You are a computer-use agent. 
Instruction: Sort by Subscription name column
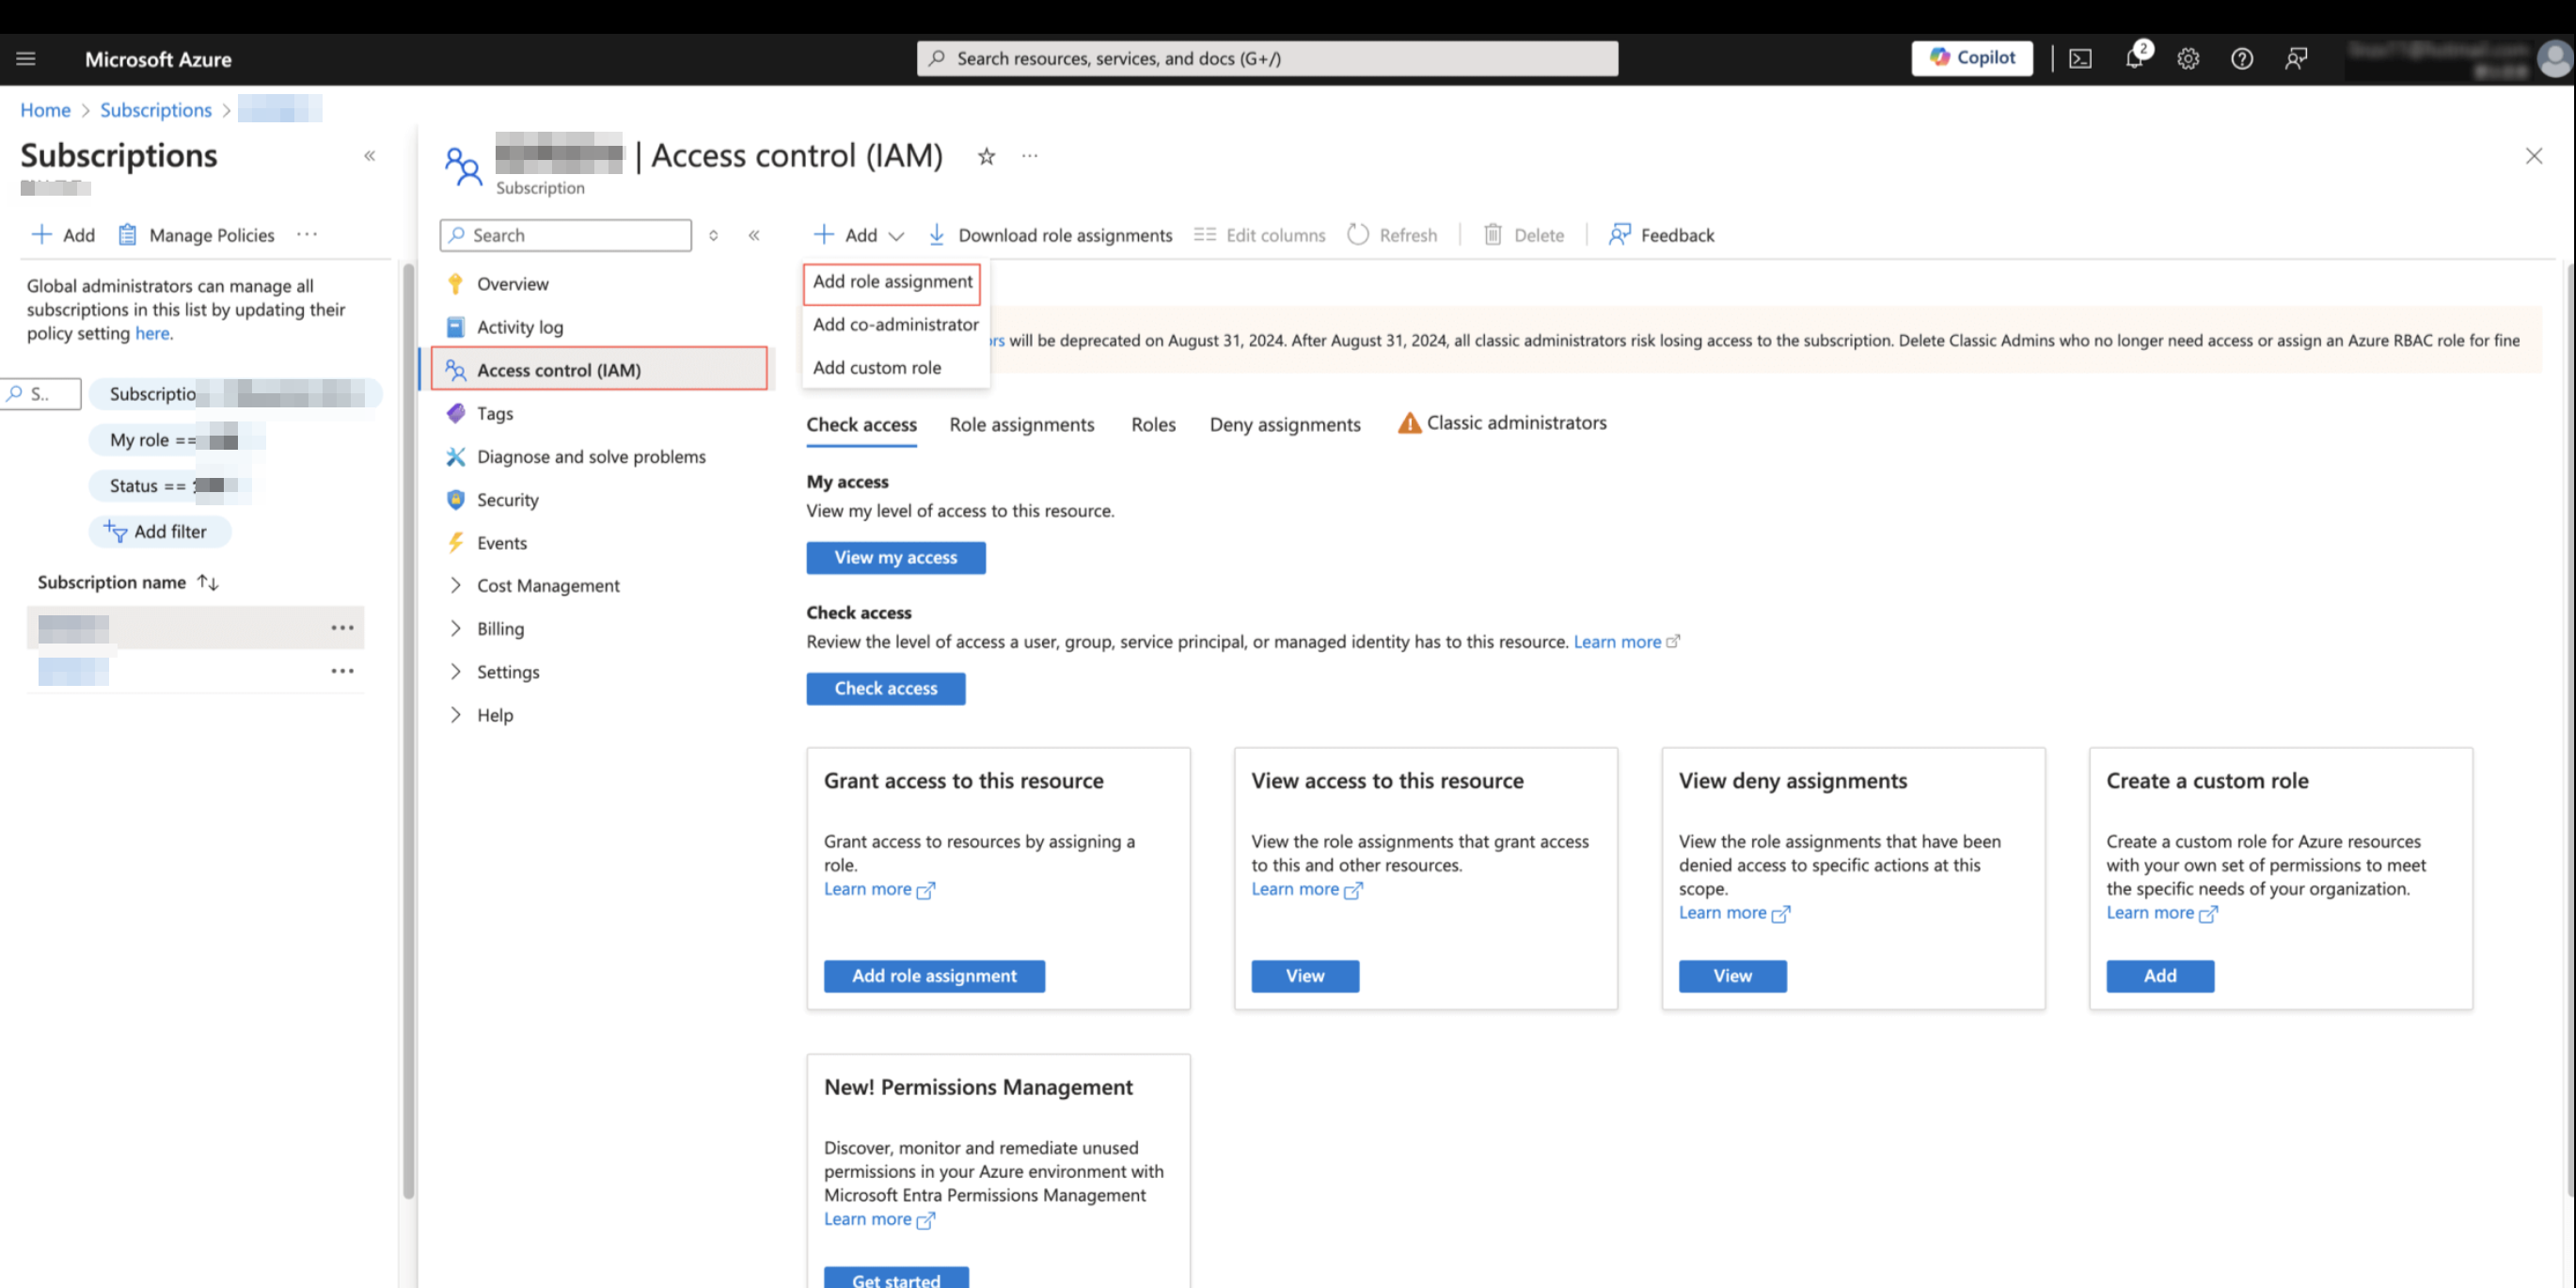127,582
